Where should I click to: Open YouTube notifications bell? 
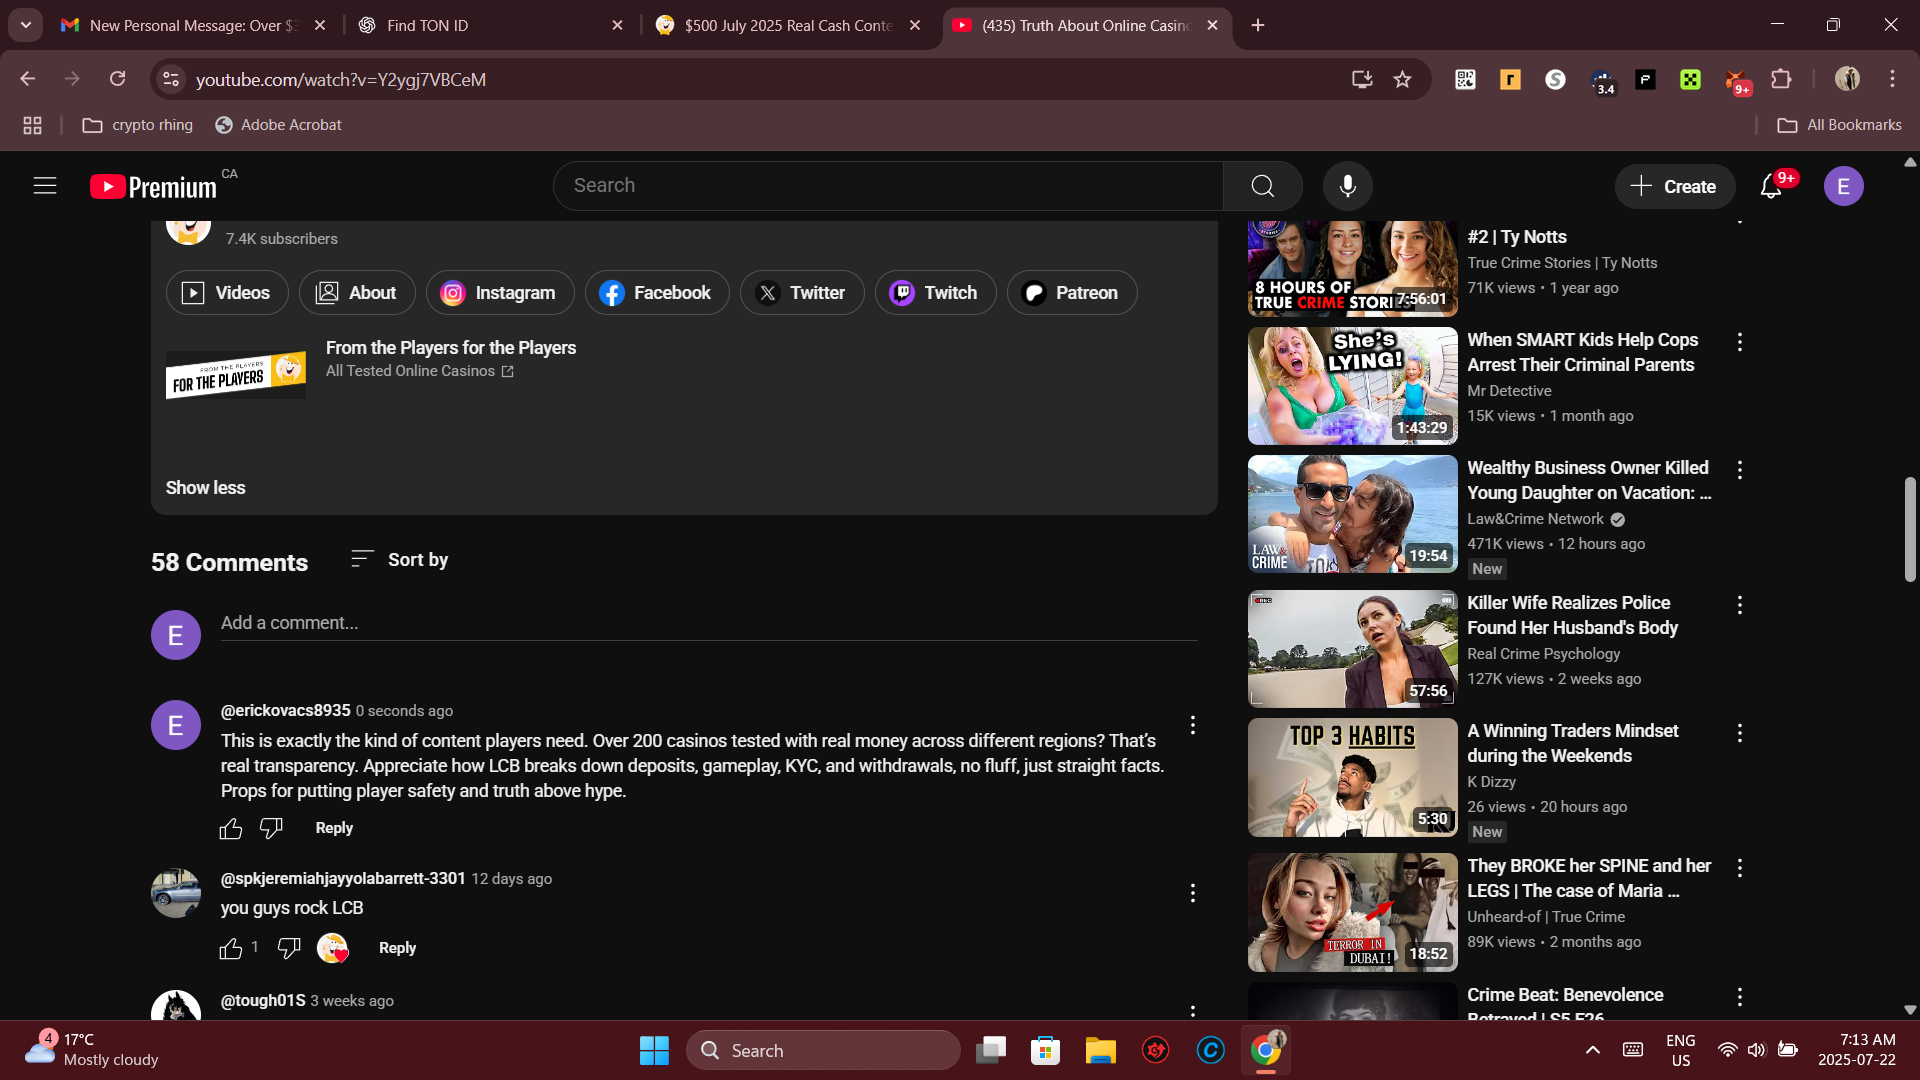coord(1771,186)
